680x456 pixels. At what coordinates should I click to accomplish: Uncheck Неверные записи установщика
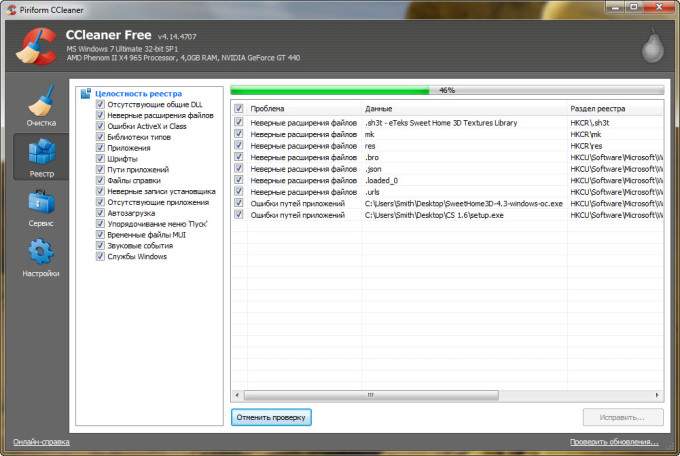[x=100, y=191]
